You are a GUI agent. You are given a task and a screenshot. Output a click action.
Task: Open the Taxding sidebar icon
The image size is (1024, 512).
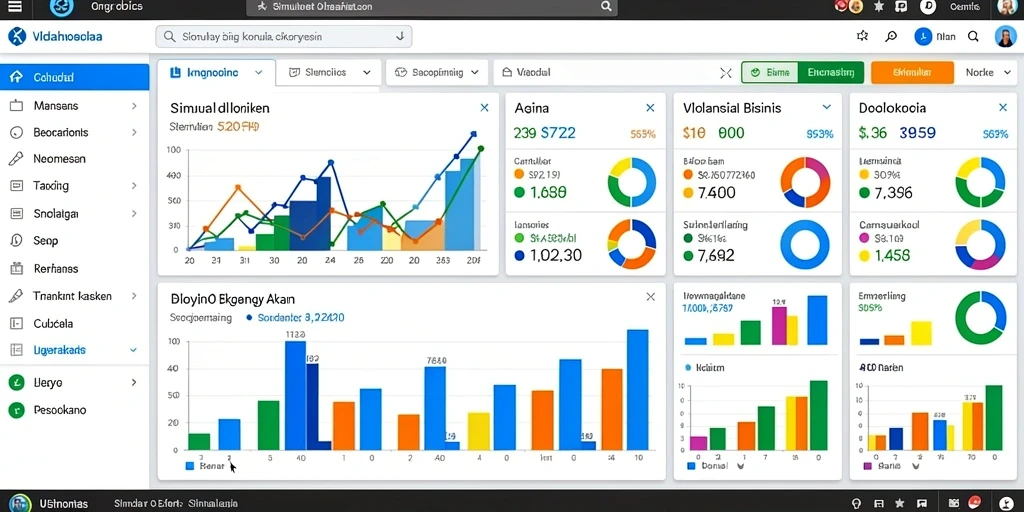tap(16, 186)
